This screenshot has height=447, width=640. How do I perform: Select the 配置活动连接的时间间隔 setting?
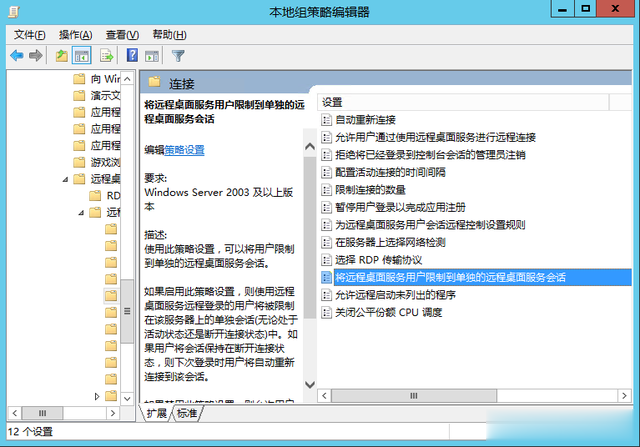point(390,172)
